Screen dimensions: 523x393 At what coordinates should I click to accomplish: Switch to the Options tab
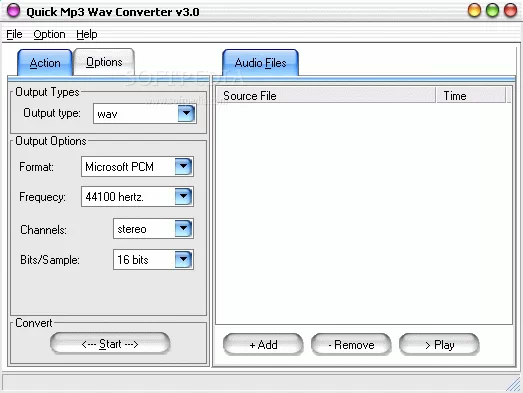(104, 62)
